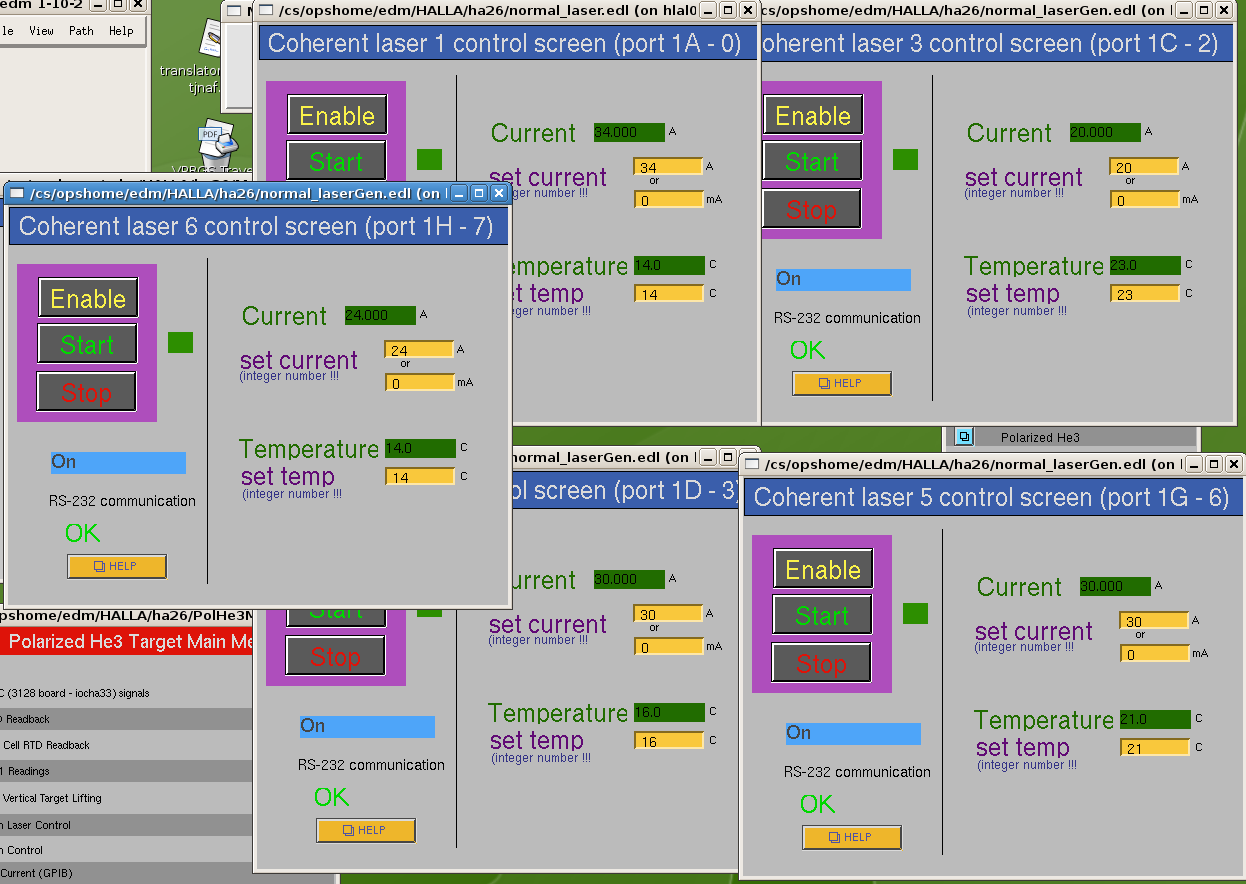
Task: Click Start in the laser 3 window
Action: tap(813, 161)
